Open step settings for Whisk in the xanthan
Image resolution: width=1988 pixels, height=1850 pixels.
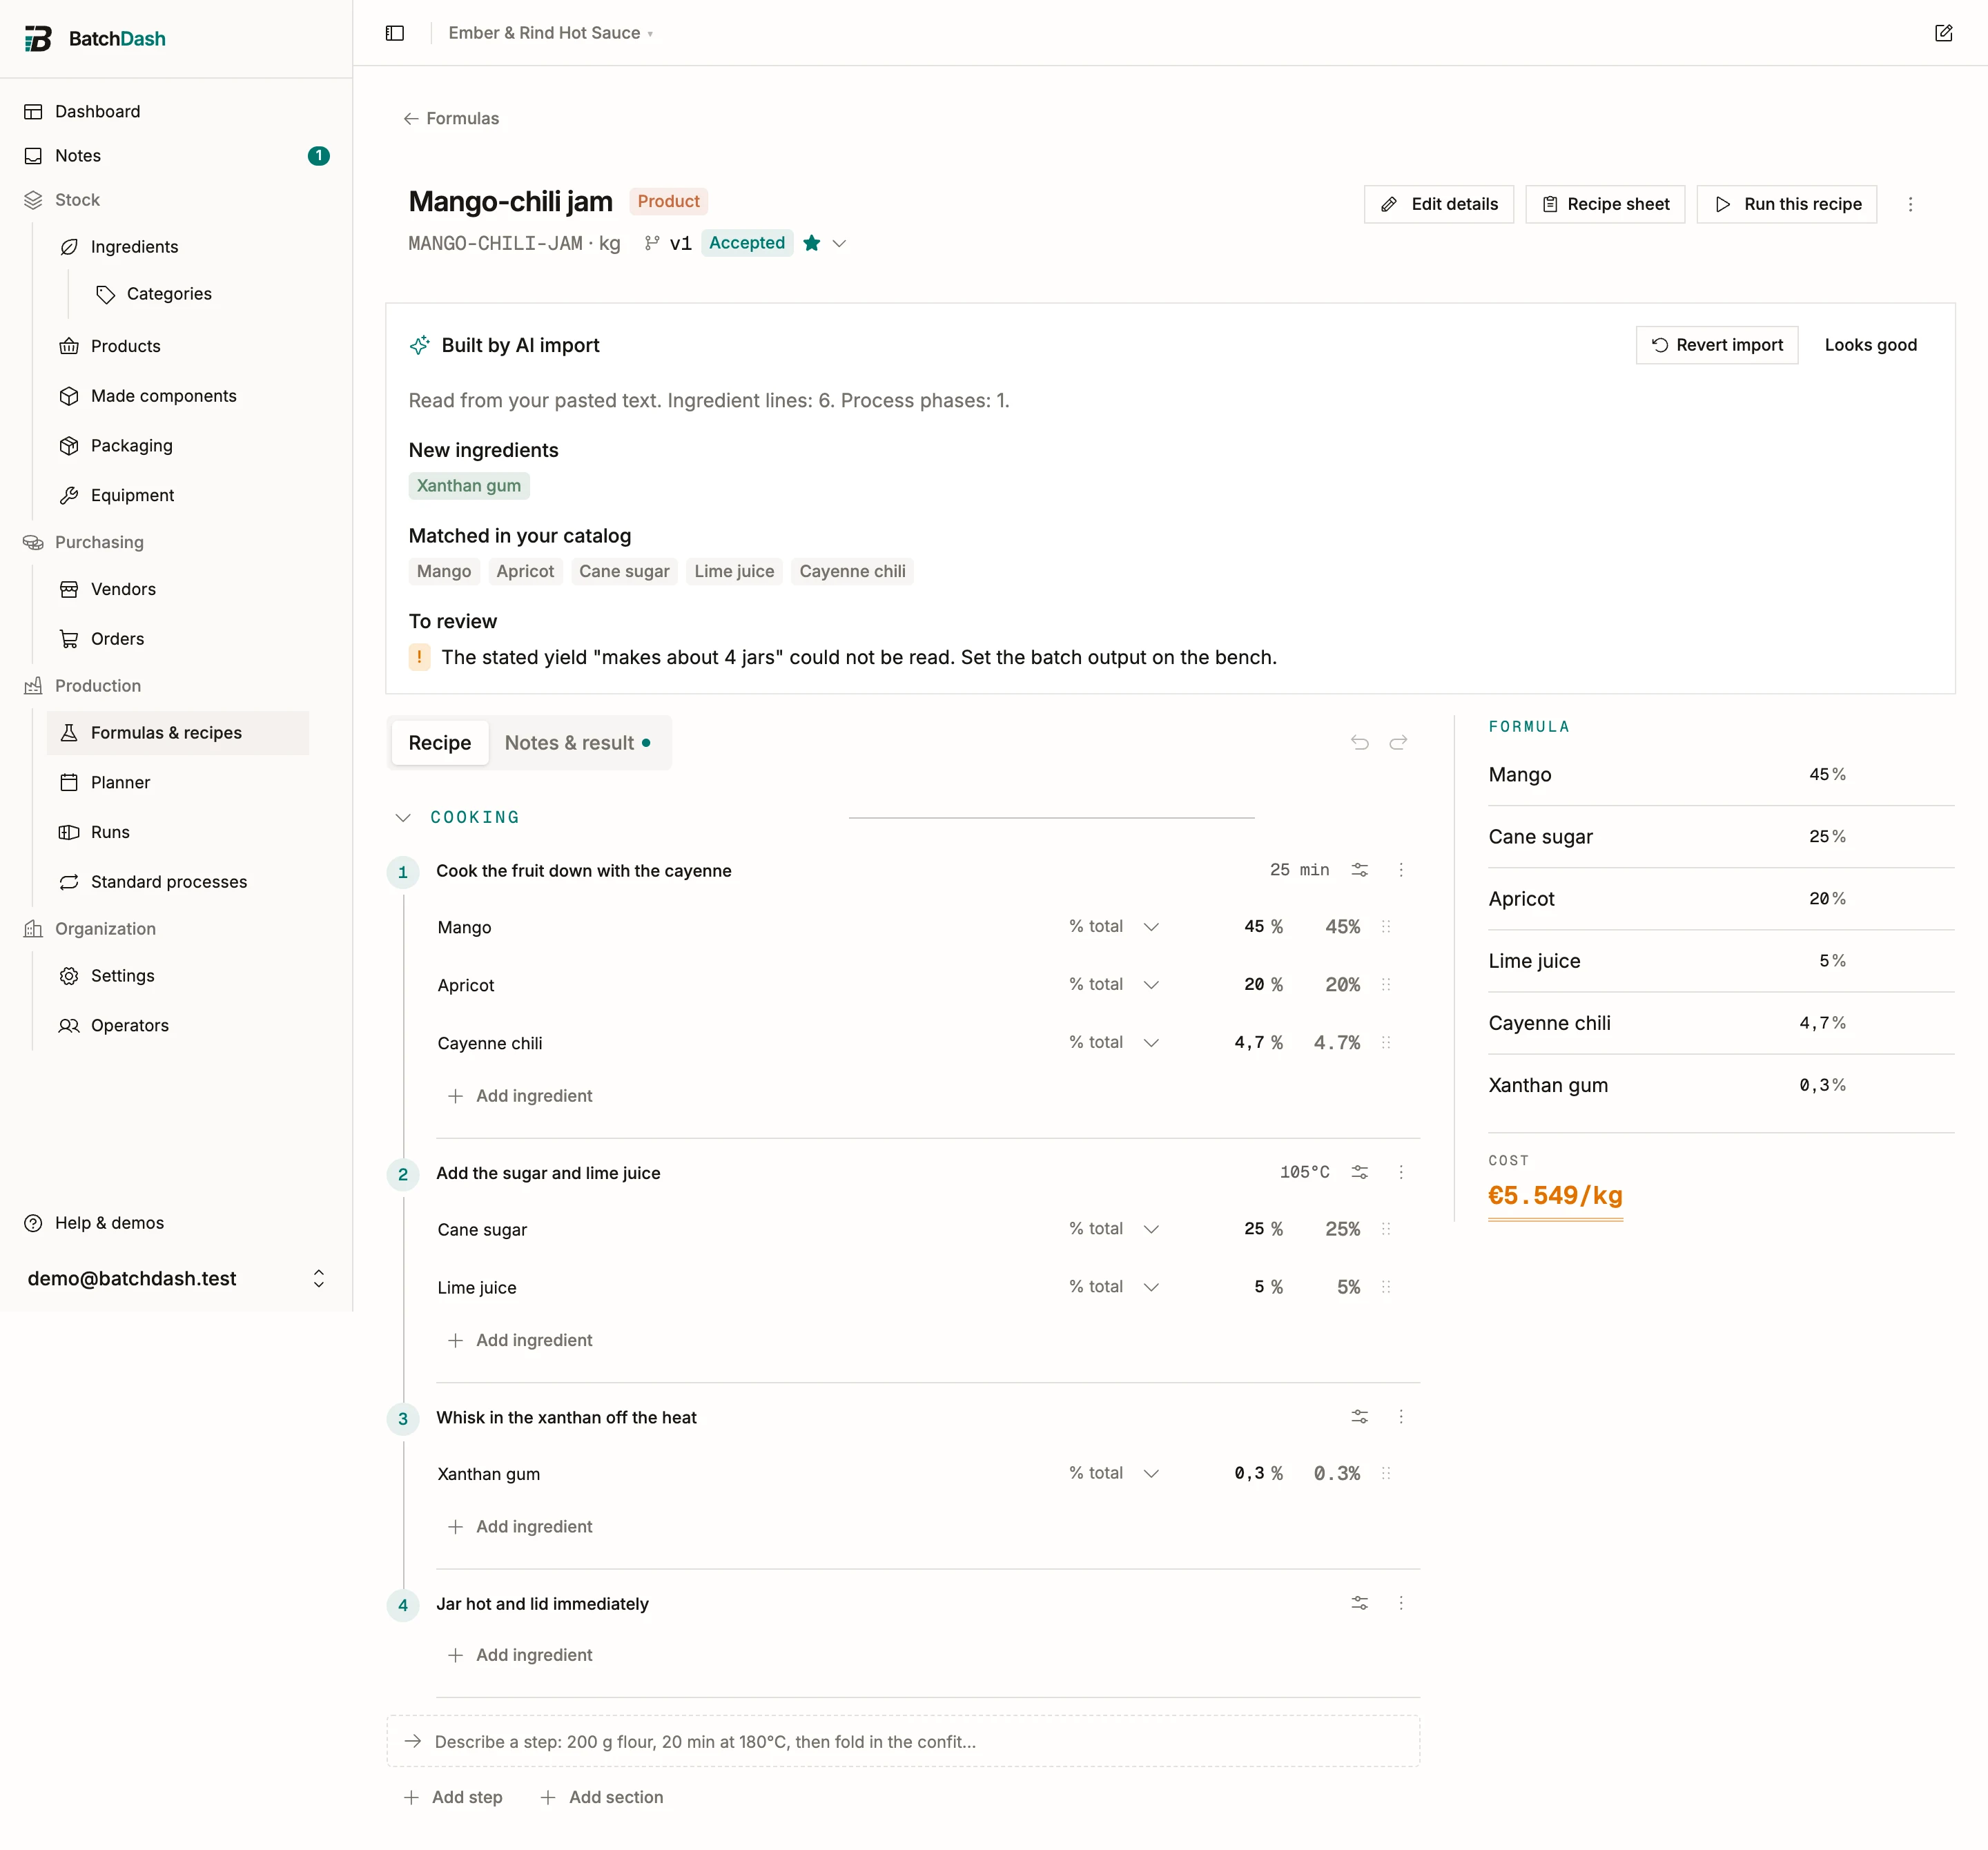pyautogui.click(x=1360, y=1416)
